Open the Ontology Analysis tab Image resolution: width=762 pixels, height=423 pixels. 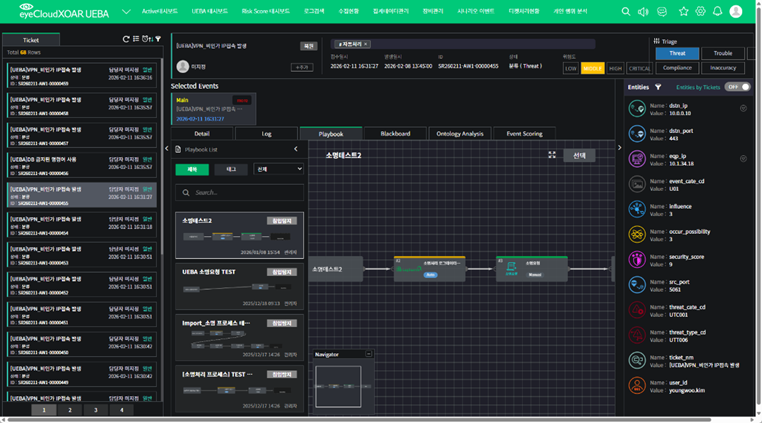(459, 133)
